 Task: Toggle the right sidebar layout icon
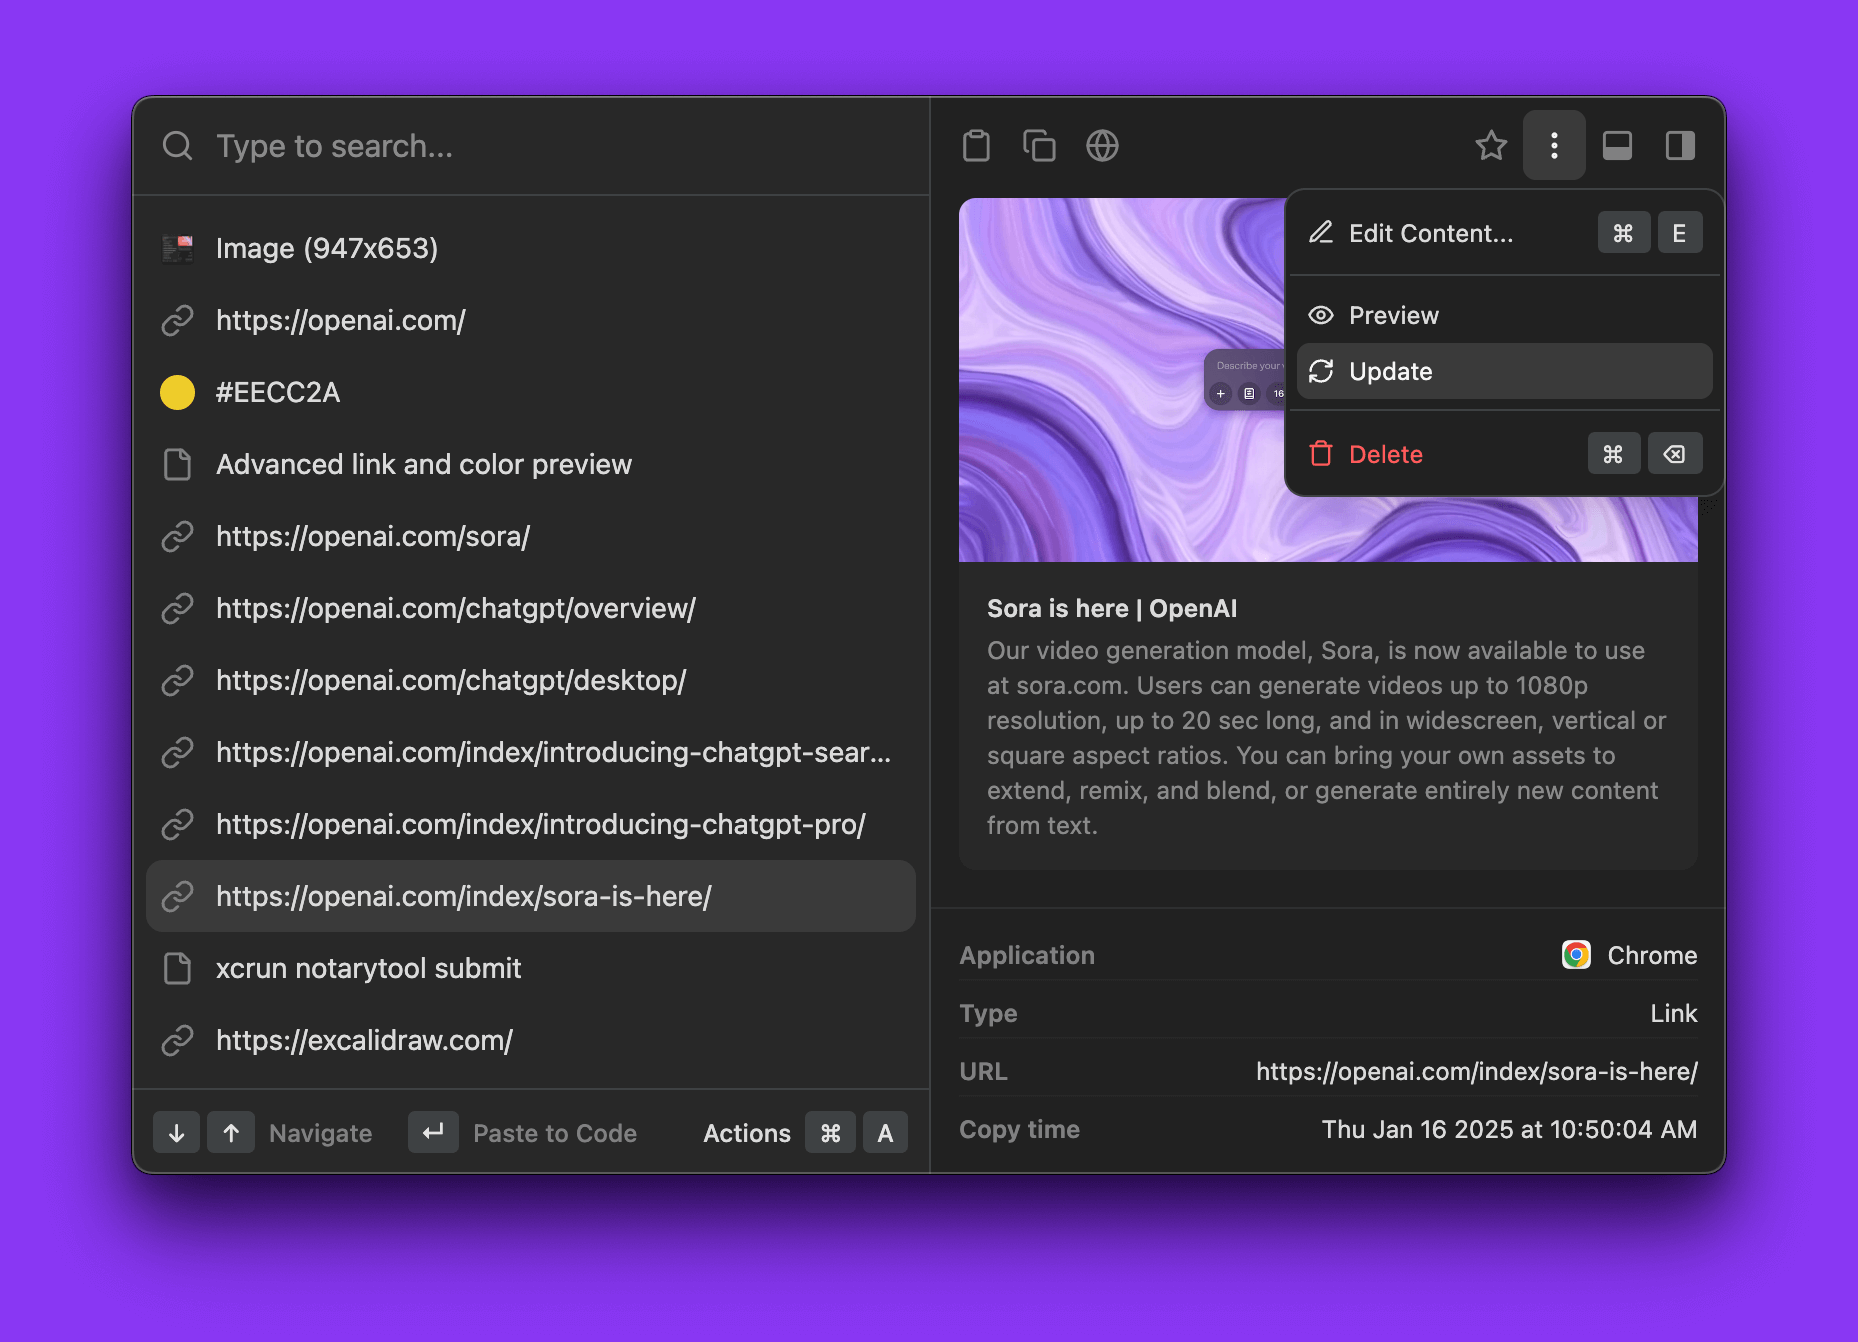(1680, 146)
